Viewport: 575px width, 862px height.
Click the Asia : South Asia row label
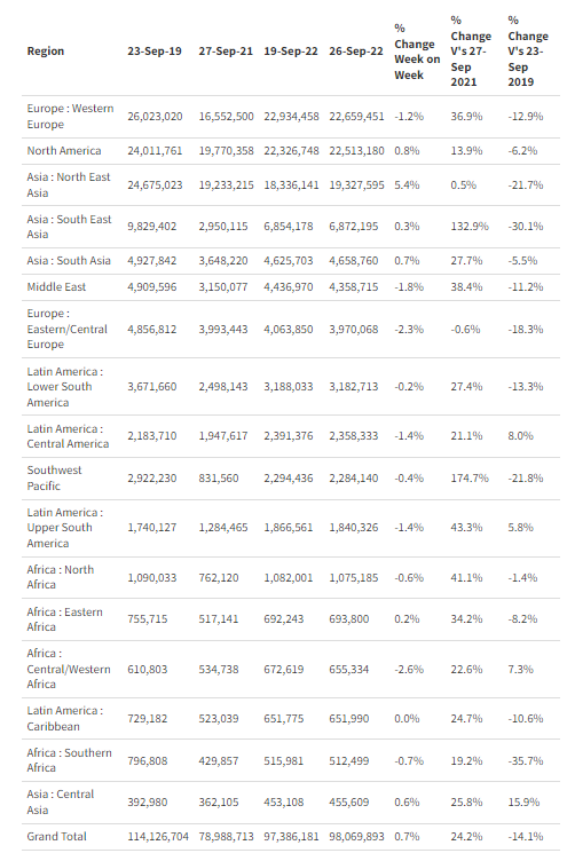tap(69, 260)
